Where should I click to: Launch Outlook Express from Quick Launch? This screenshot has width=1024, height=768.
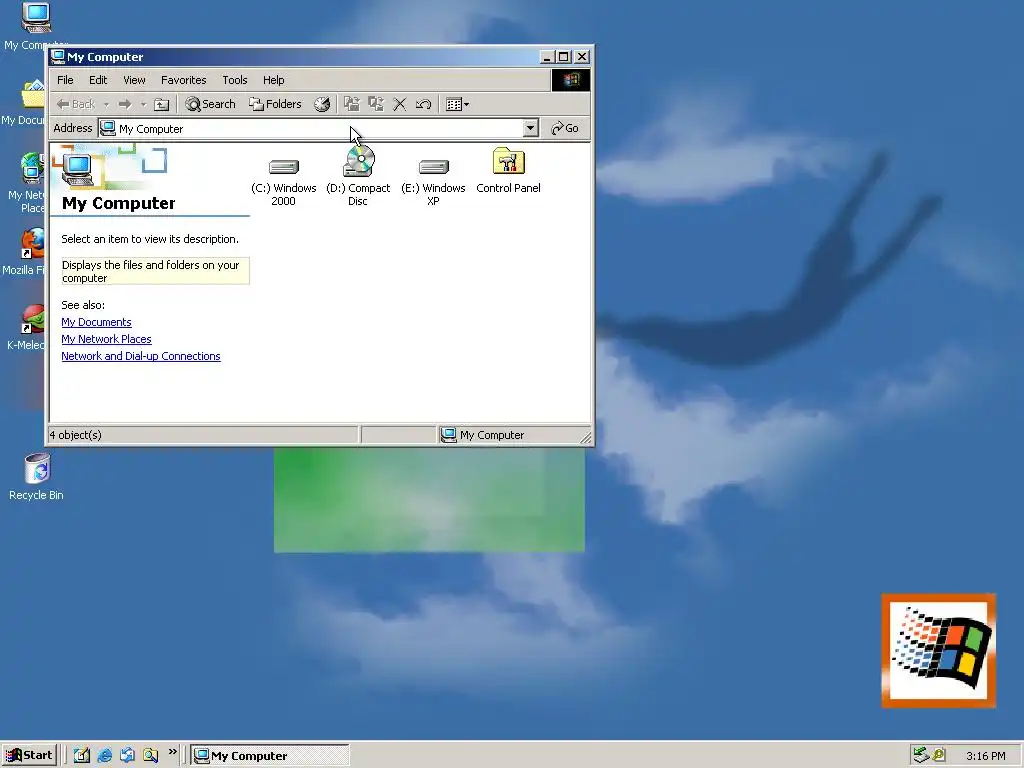pos(127,755)
